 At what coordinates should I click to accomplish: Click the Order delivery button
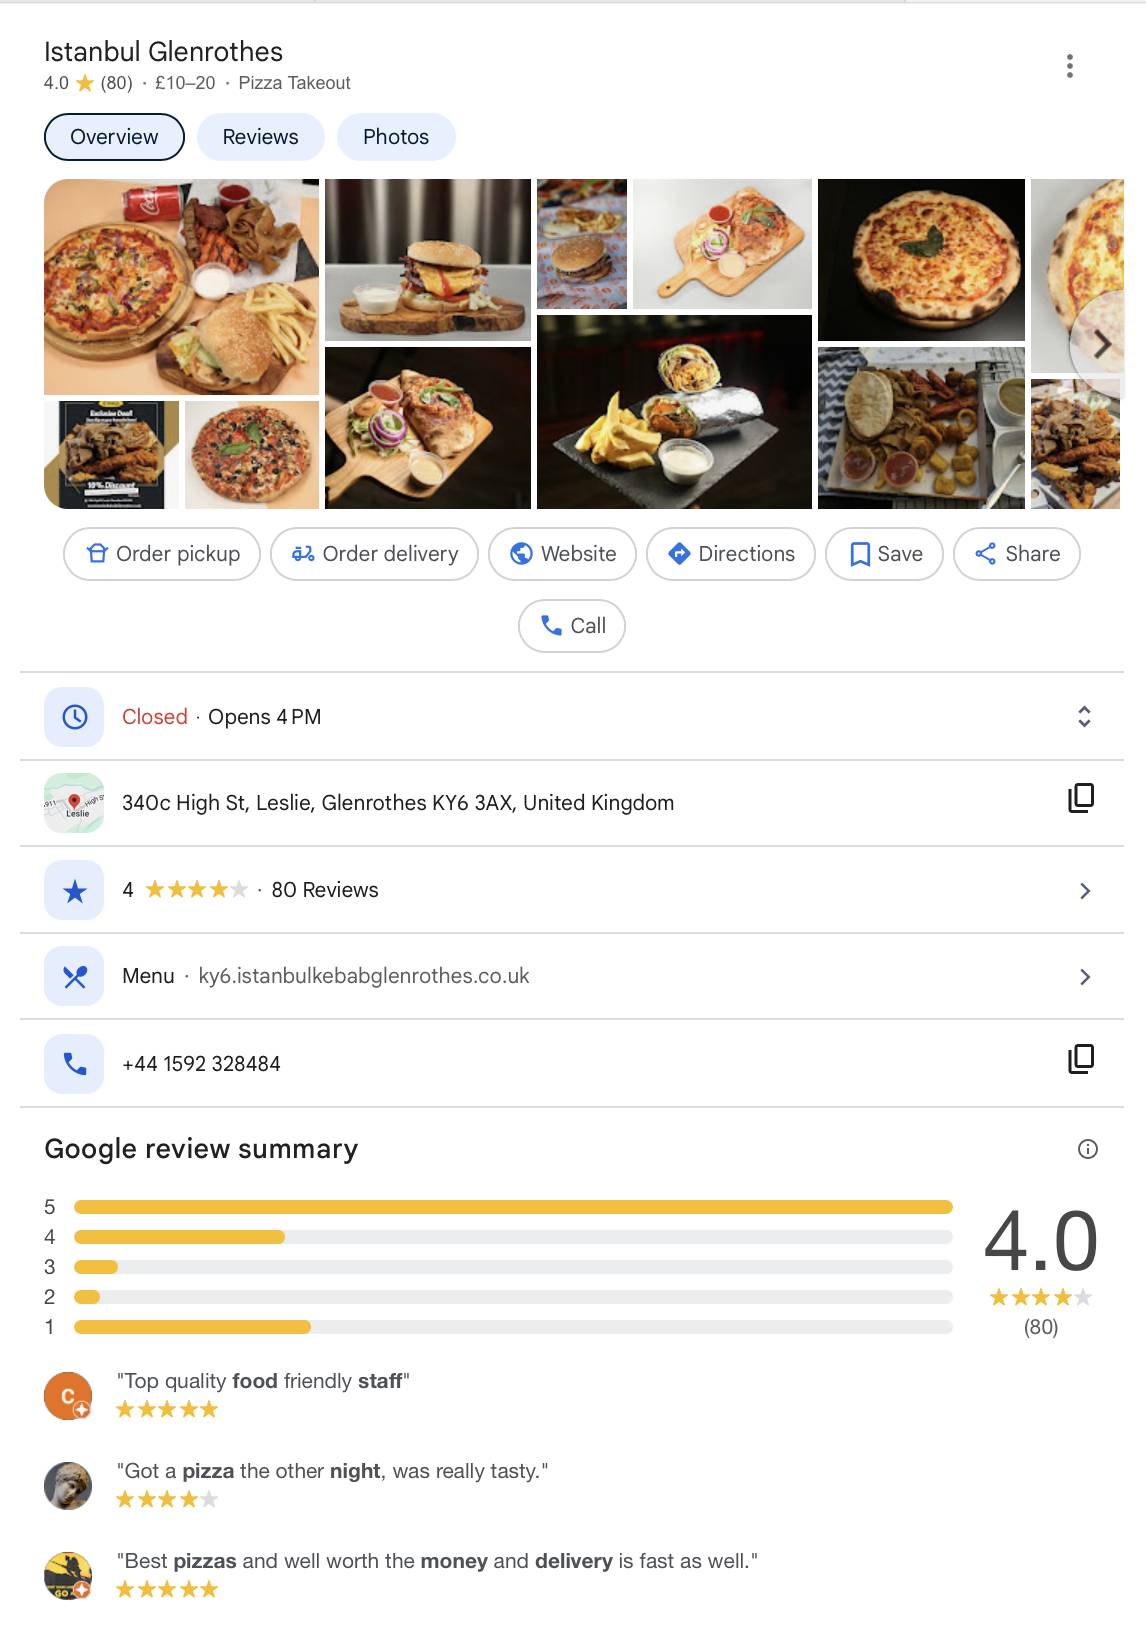(375, 554)
